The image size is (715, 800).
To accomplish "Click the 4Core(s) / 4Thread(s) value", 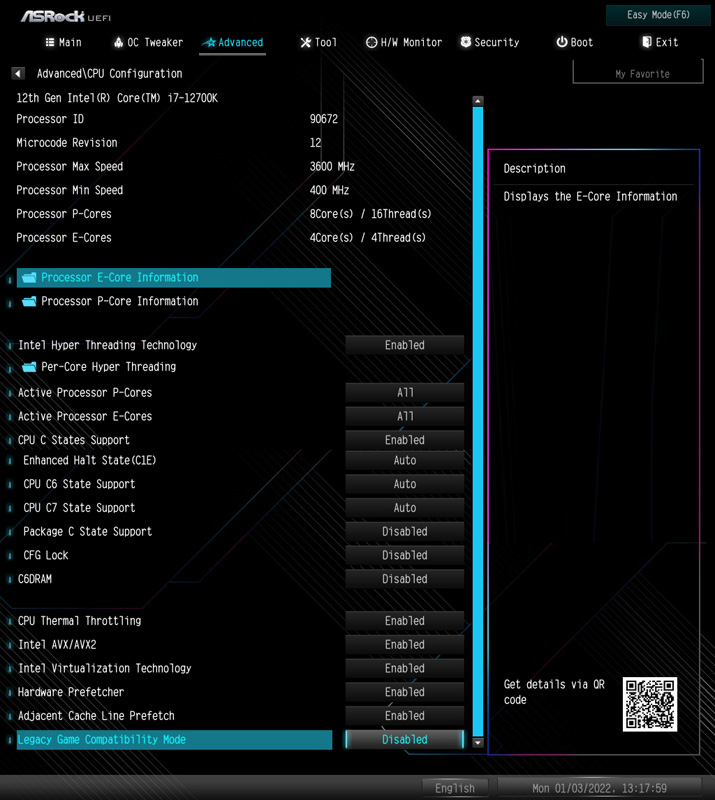I will 367,238.
